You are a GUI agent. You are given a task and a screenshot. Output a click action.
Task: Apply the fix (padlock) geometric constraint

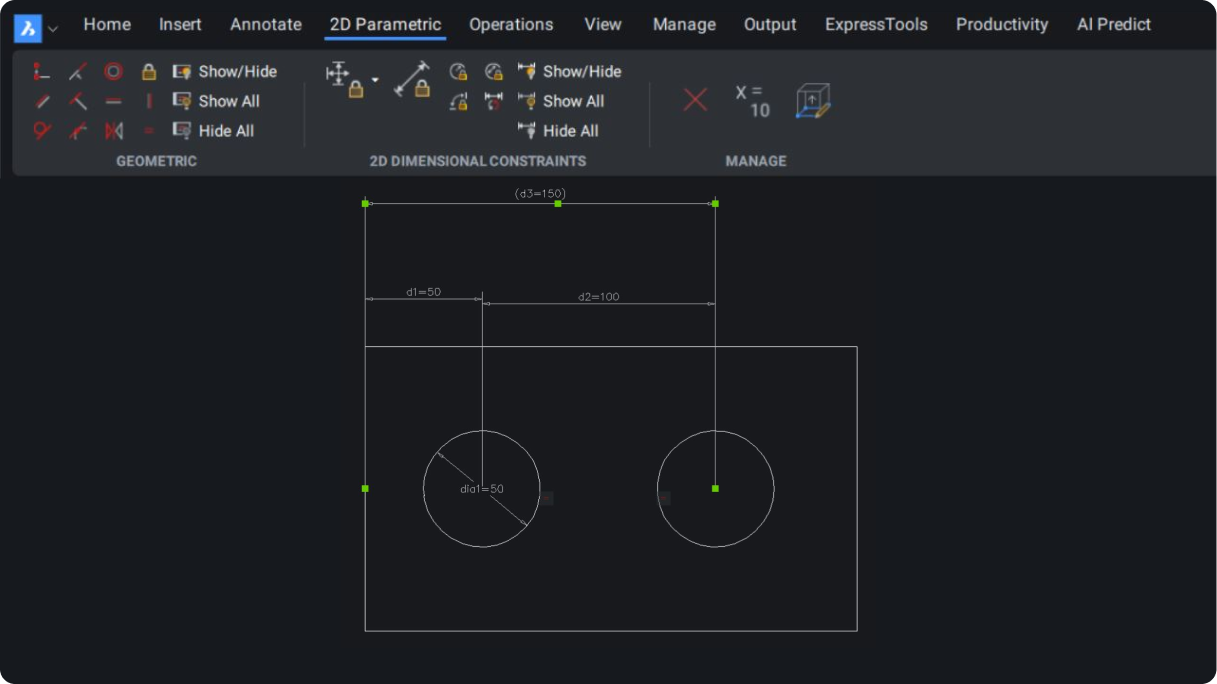pos(149,72)
